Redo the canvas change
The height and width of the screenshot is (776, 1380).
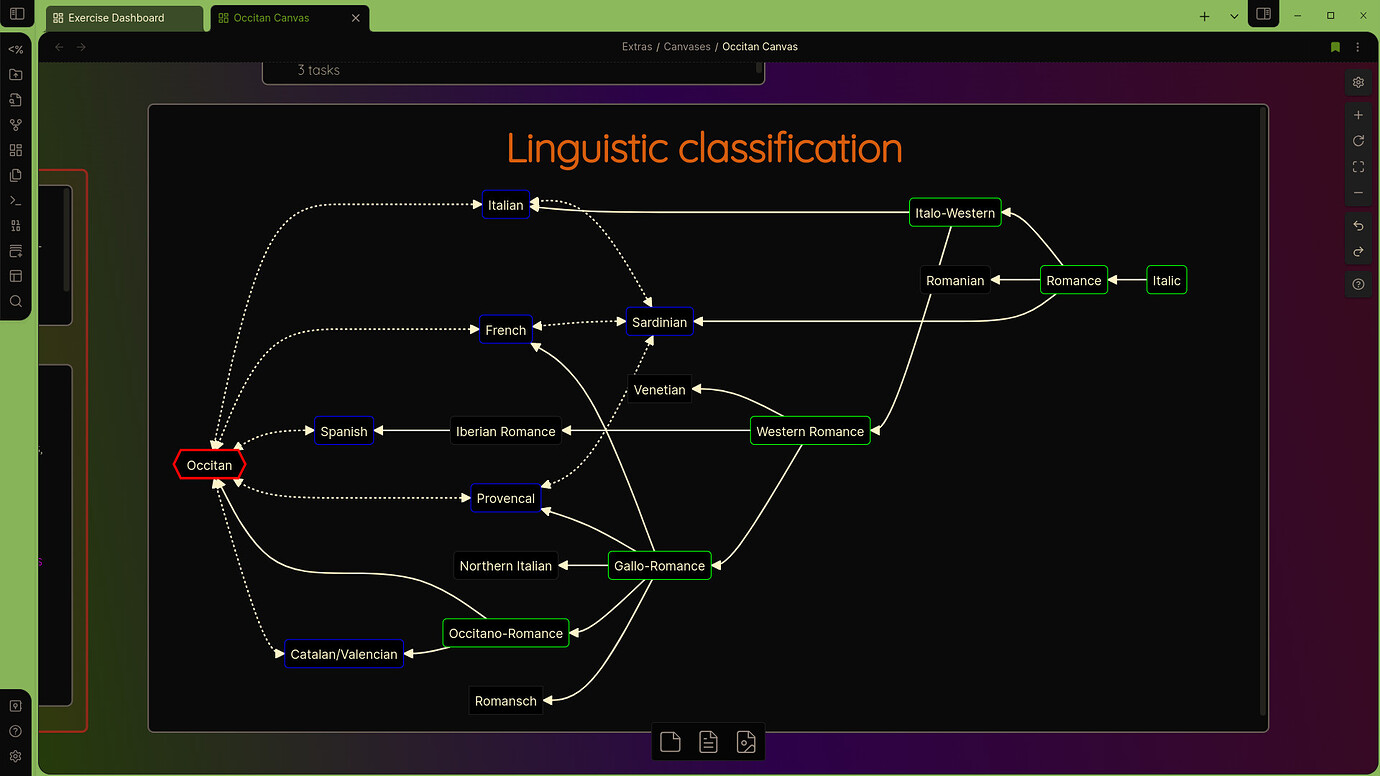tap(1358, 252)
